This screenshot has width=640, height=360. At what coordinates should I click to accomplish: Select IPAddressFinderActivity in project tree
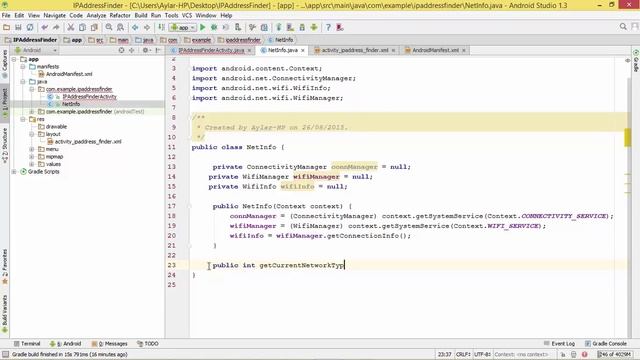(x=89, y=97)
